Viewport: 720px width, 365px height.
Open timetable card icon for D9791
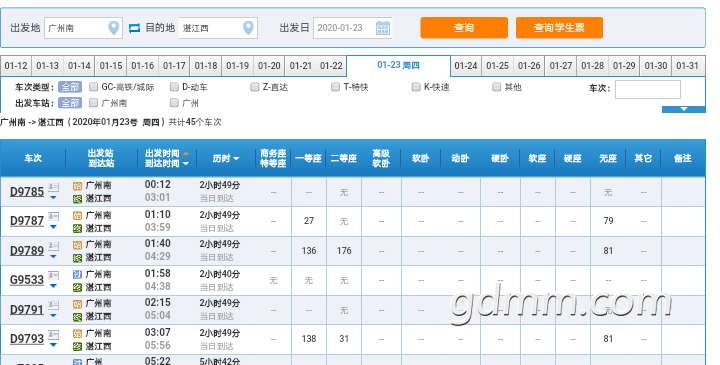click(x=54, y=305)
